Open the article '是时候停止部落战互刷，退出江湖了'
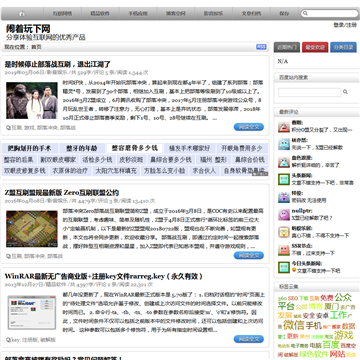 pyautogui.click(x=57, y=64)
